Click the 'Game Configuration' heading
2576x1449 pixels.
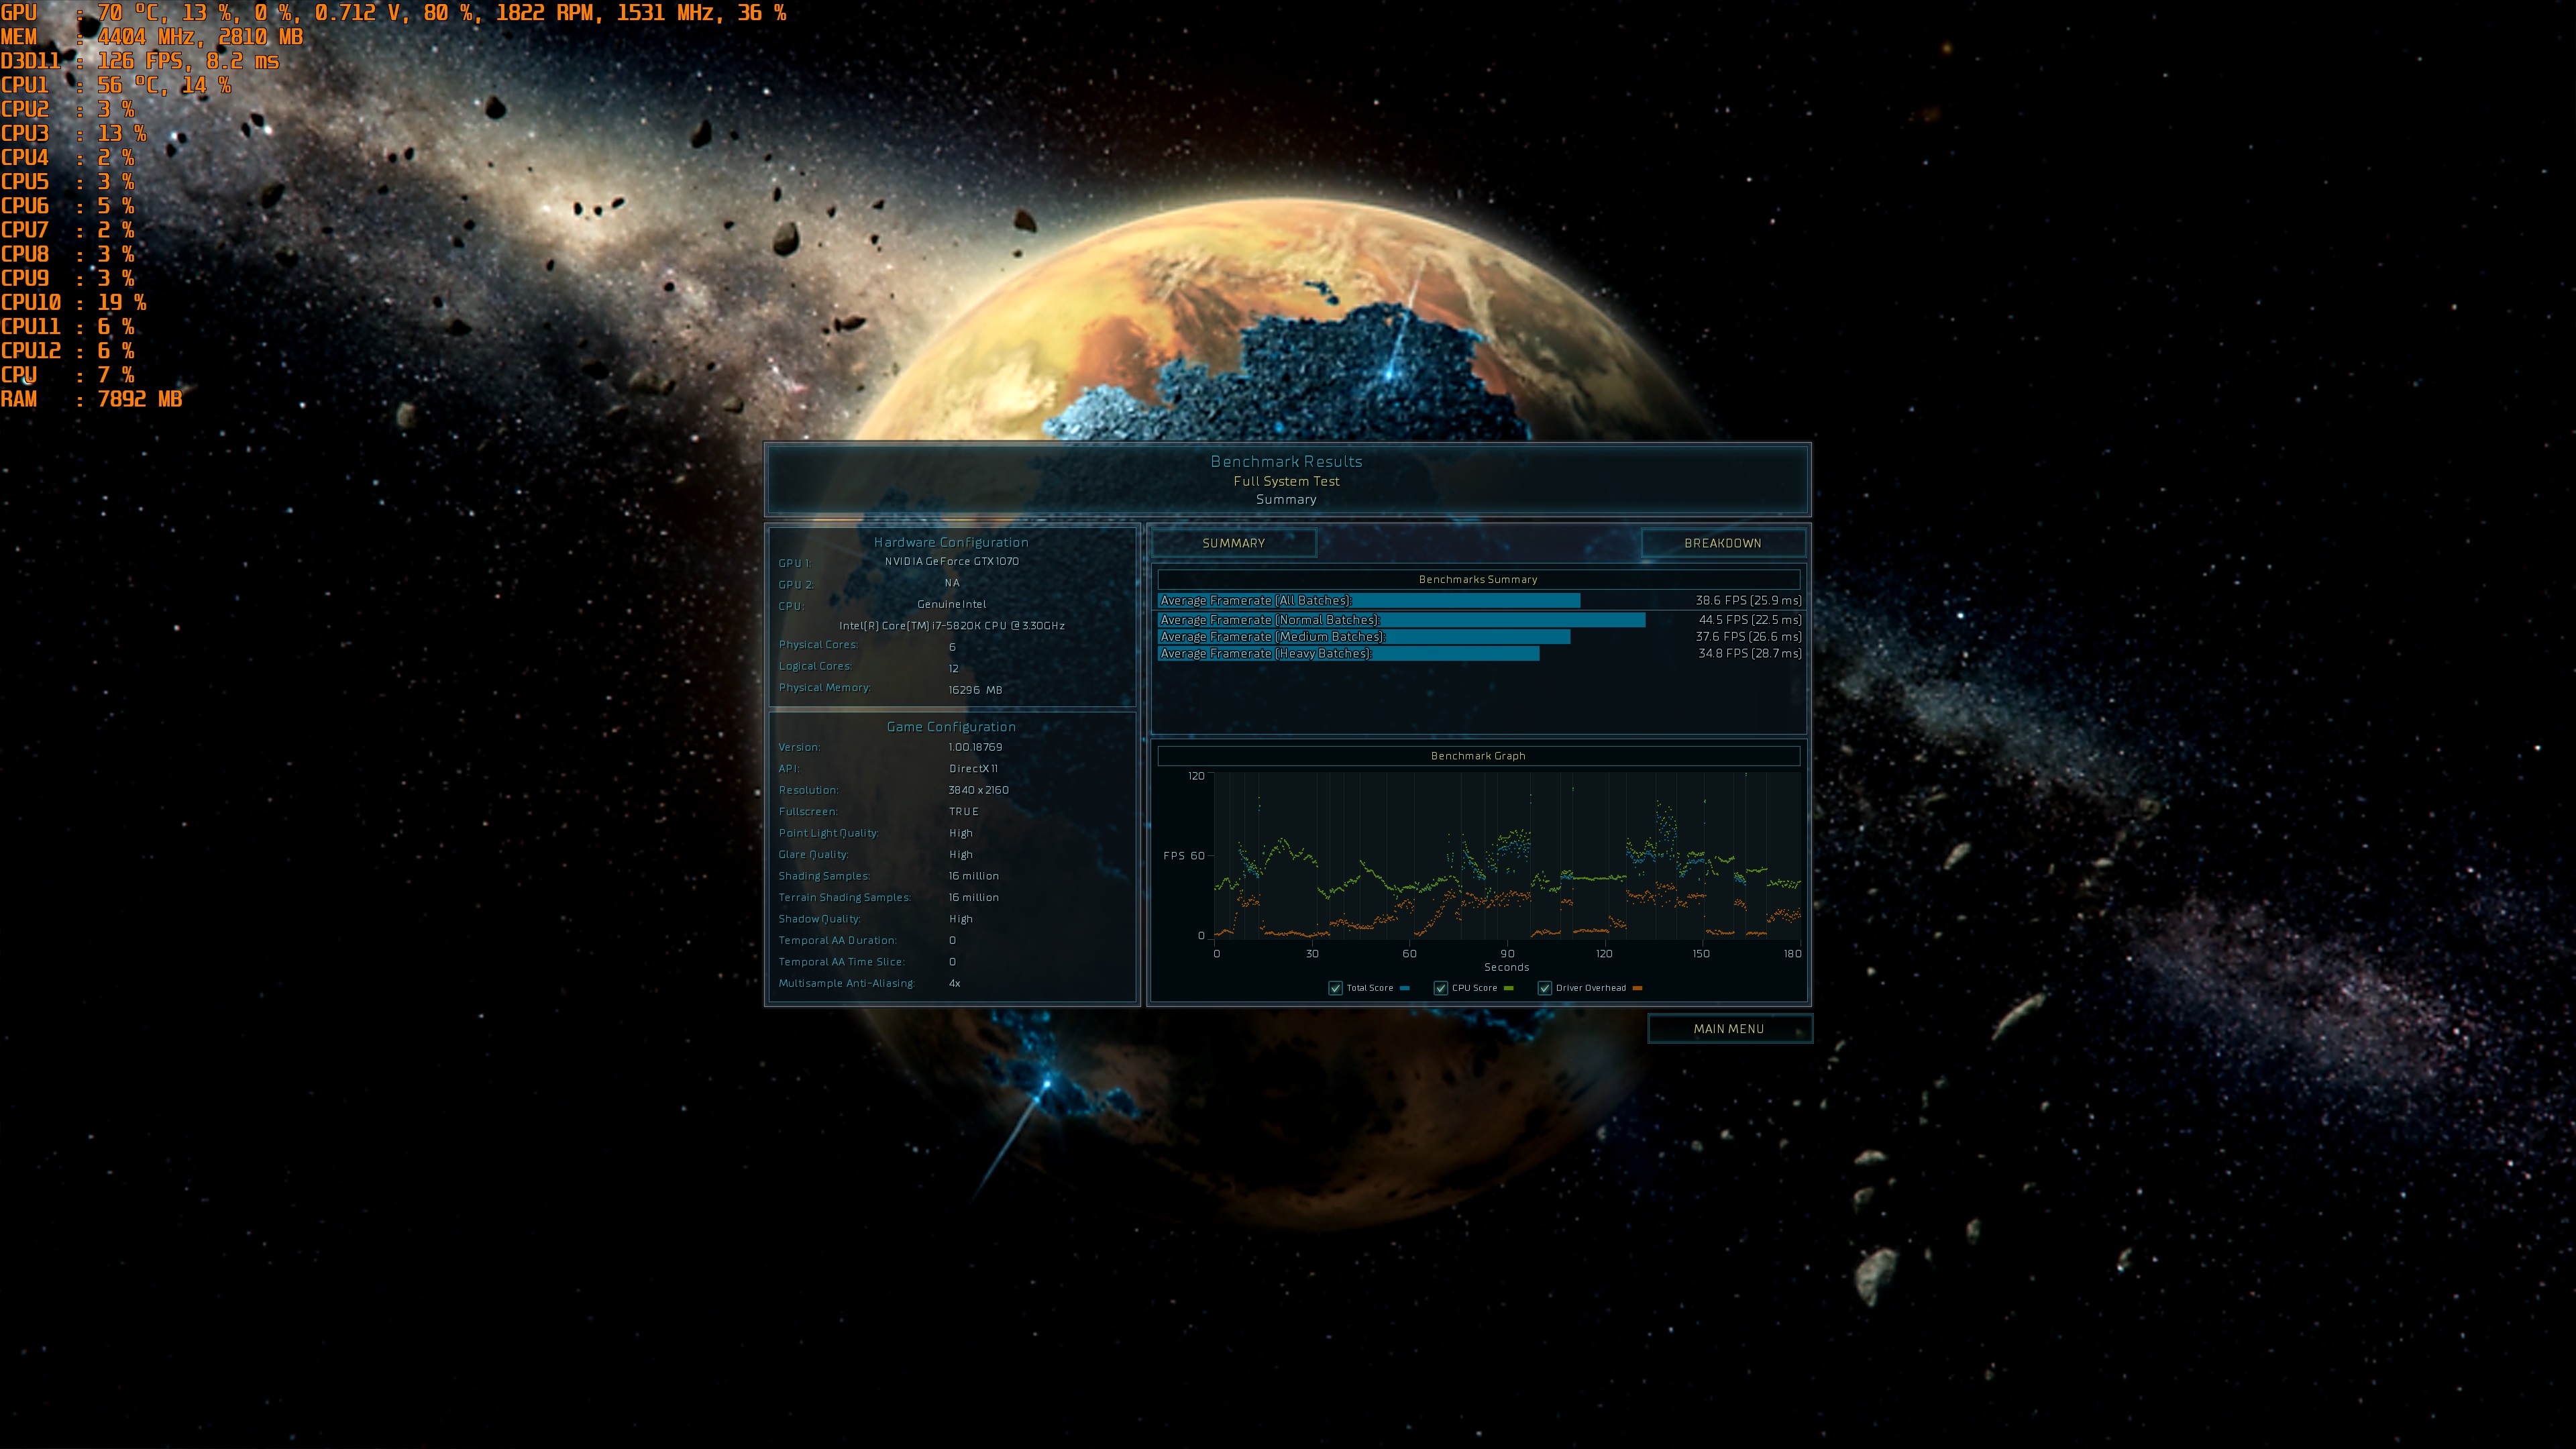pyautogui.click(x=951, y=727)
